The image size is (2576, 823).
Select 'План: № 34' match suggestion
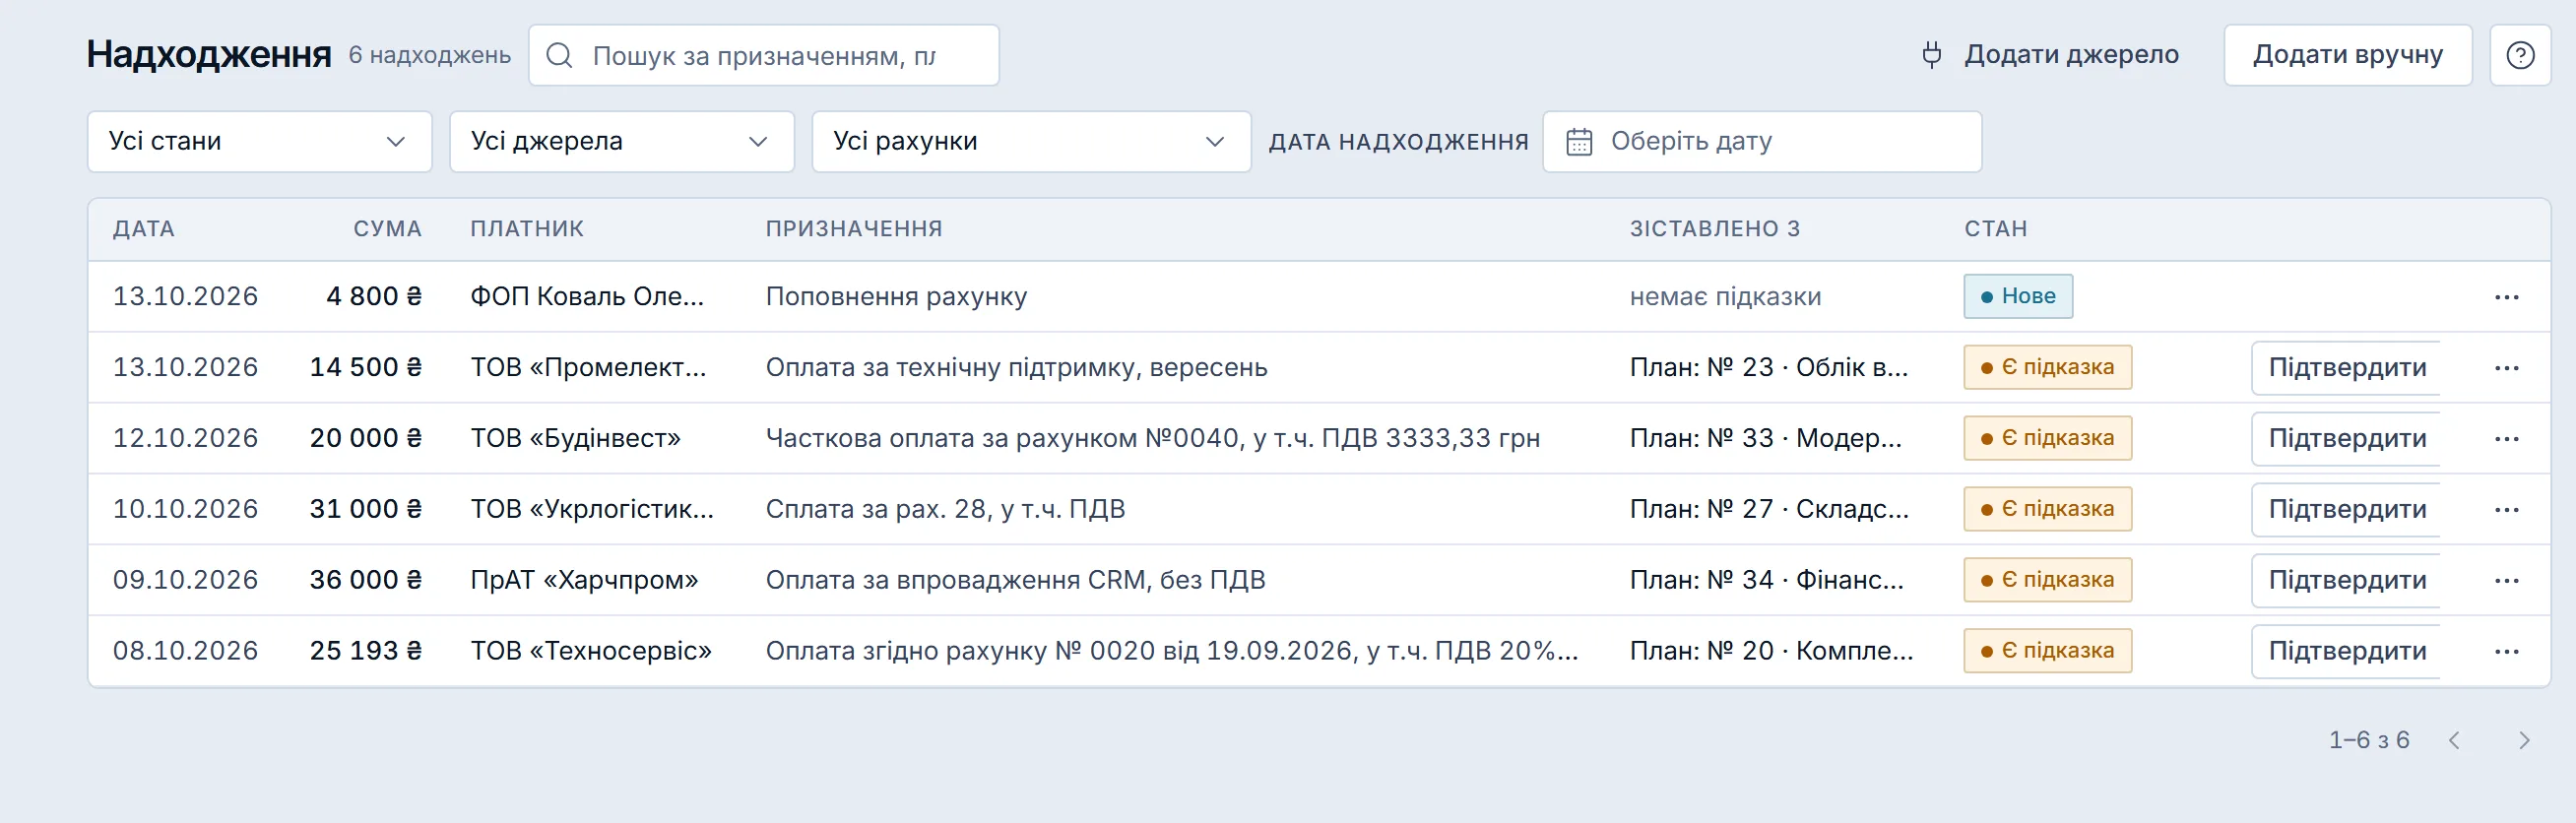point(1767,581)
